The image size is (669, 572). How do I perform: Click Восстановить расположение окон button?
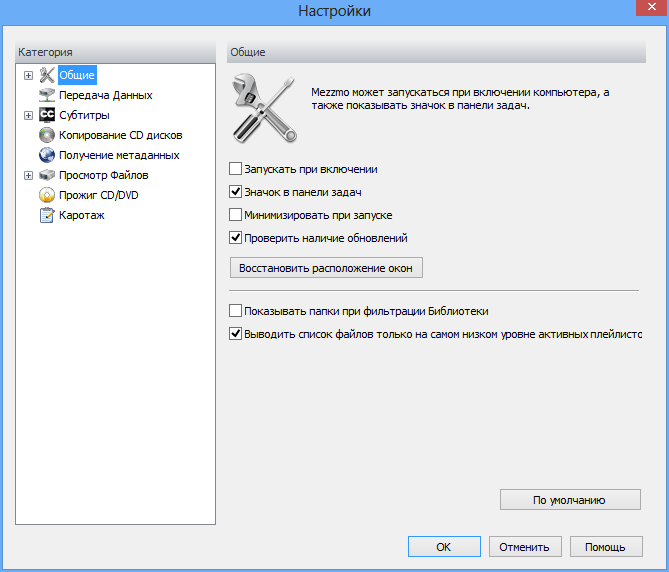tap(326, 268)
